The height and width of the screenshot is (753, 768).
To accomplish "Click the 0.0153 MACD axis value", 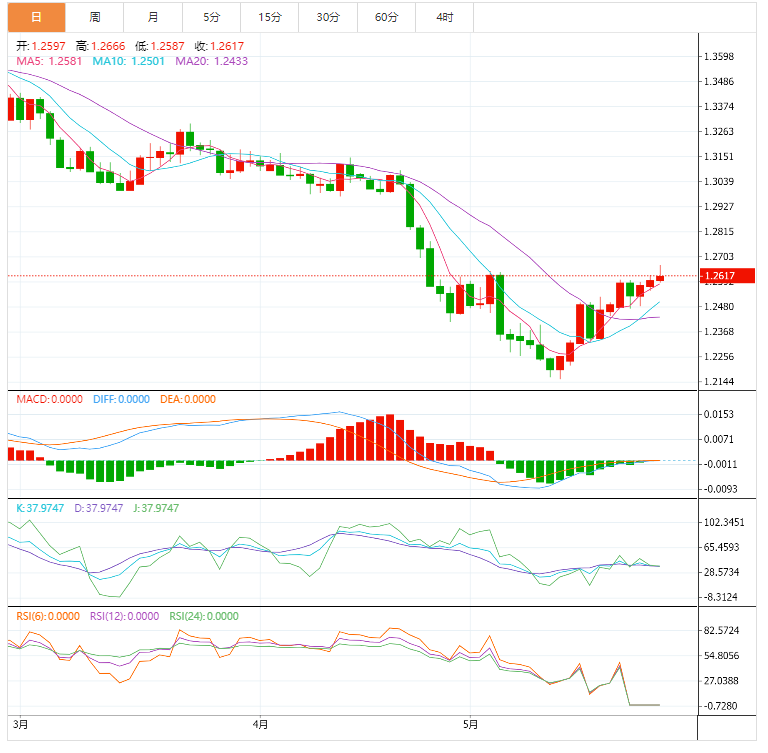I will tap(719, 414).
